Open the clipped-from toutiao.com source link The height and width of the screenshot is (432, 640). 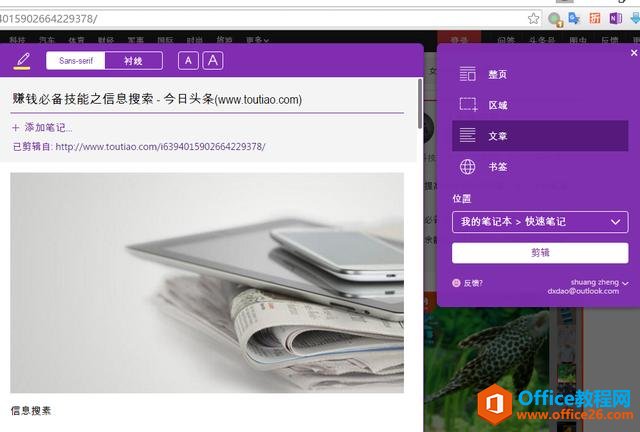point(160,147)
